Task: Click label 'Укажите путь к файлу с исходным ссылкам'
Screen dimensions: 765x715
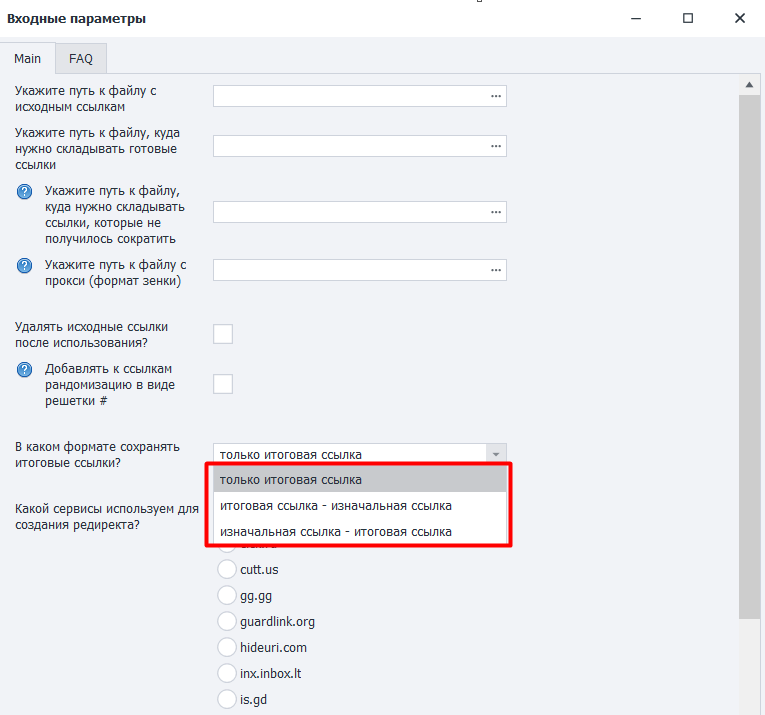Action: (85, 99)
